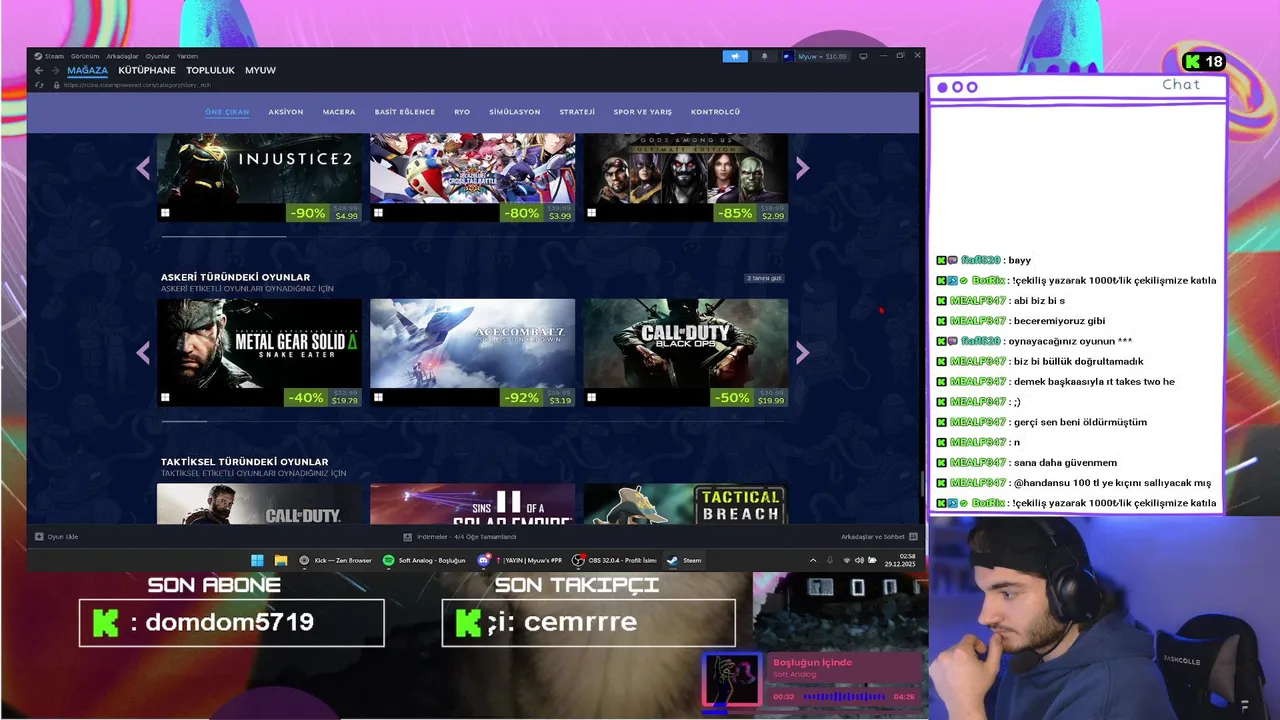Click the Steam page vertical scrollbar
The image size is (1280, 720).
click(x=922, y=482)
